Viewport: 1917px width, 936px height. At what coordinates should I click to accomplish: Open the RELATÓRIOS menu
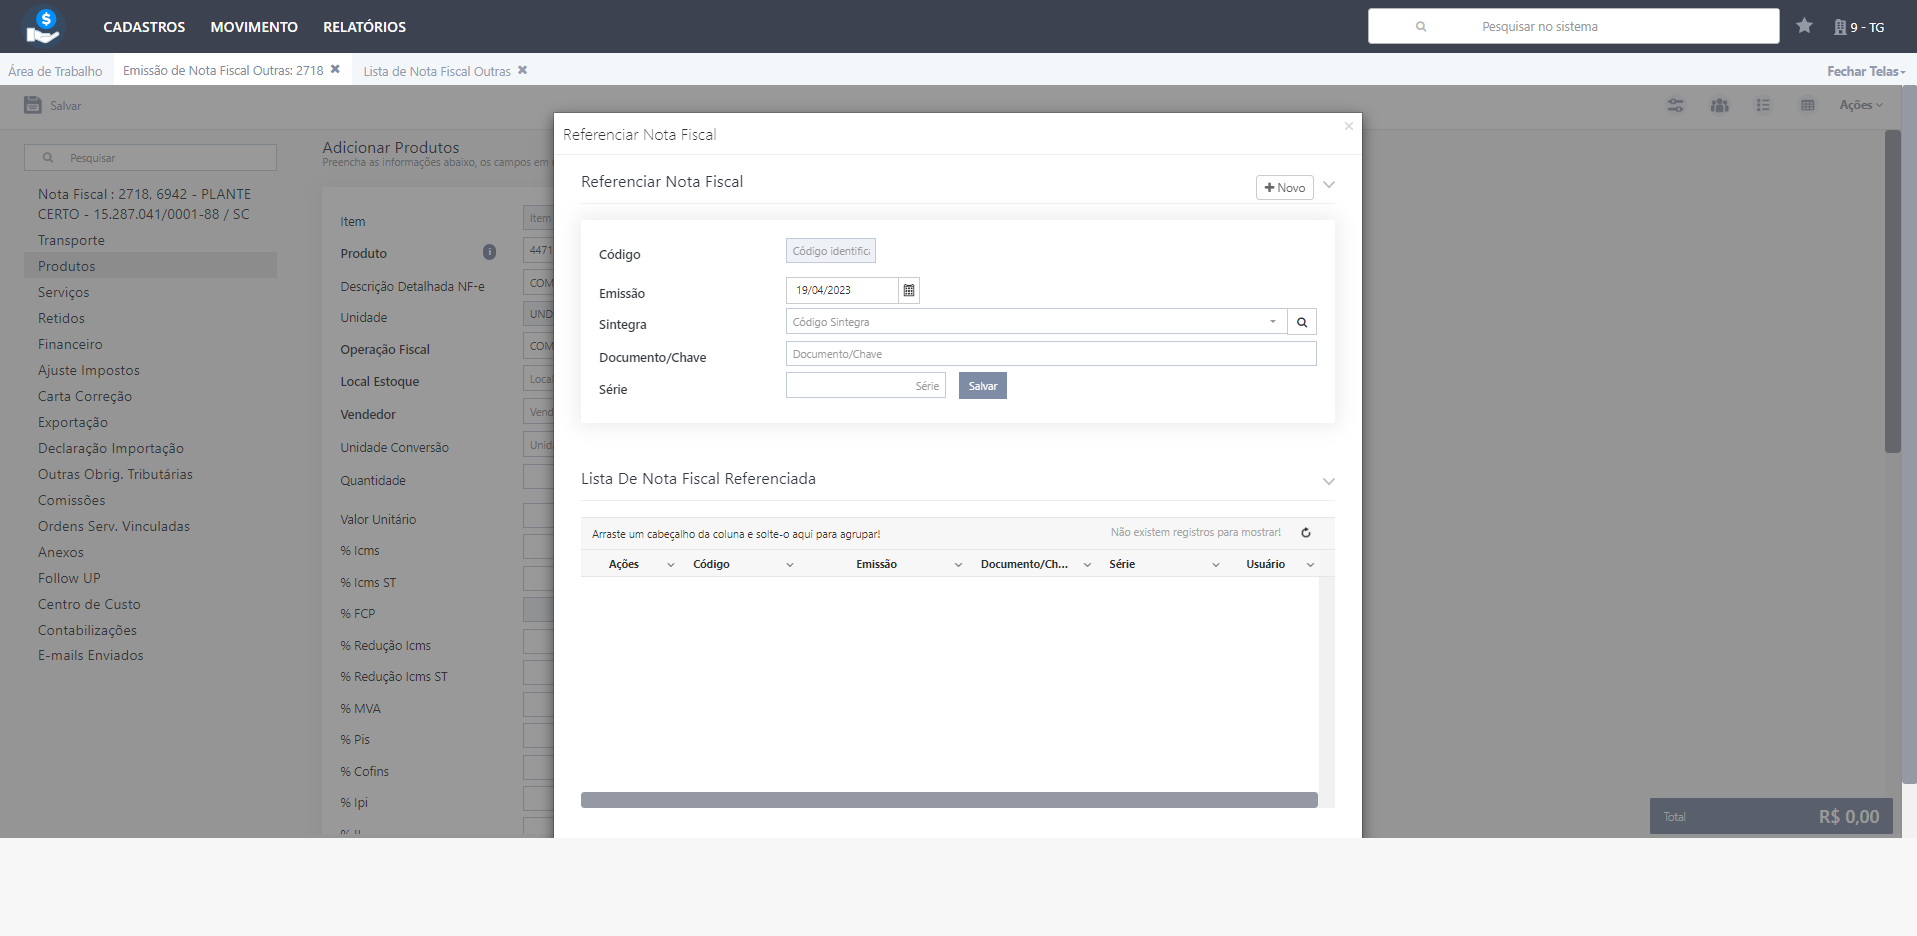[x=364, y=27]
